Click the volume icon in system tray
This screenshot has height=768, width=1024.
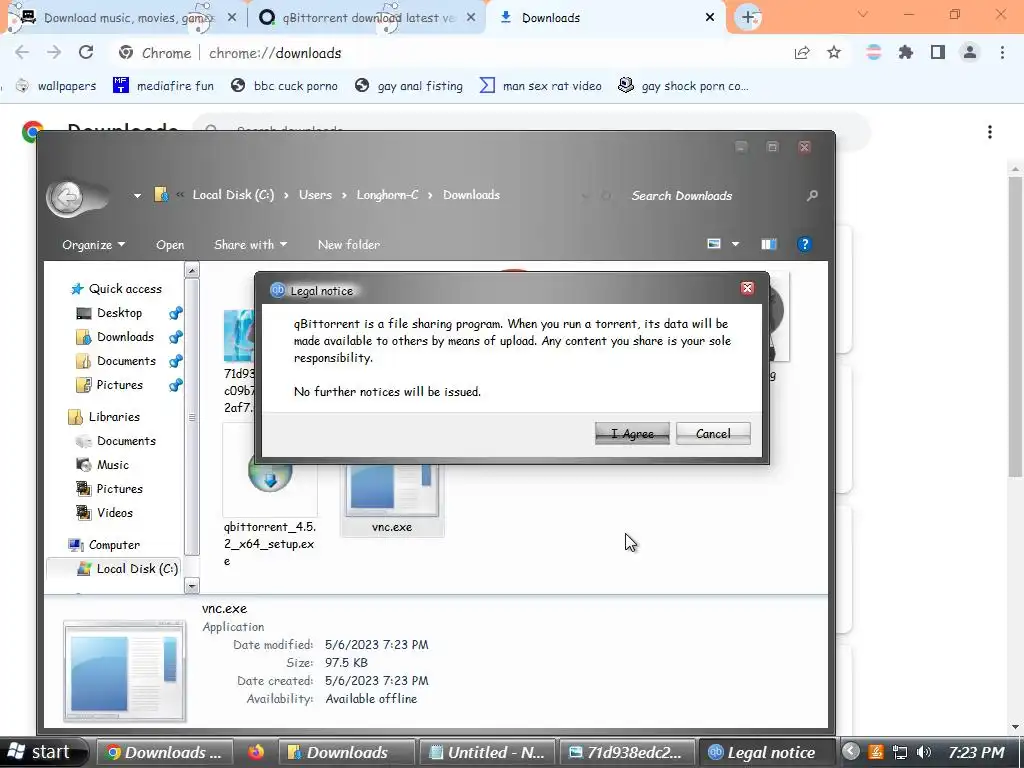click(x=923, y=752)
